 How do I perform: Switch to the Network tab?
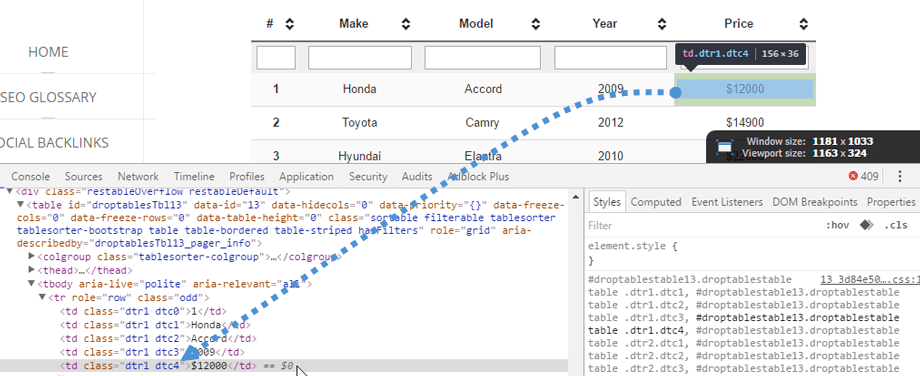138,176
